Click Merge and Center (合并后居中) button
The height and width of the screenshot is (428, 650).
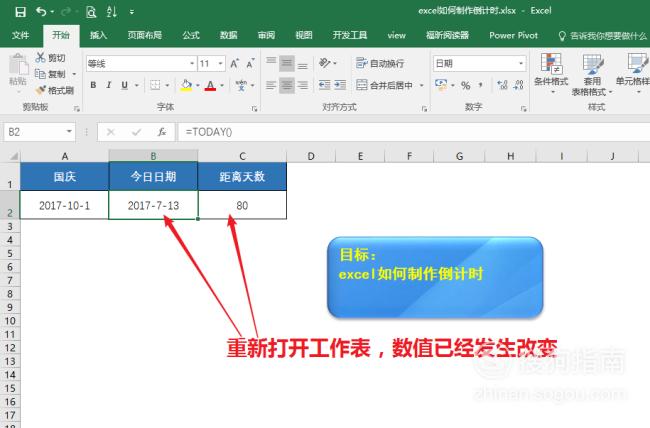tap(384, 85)
